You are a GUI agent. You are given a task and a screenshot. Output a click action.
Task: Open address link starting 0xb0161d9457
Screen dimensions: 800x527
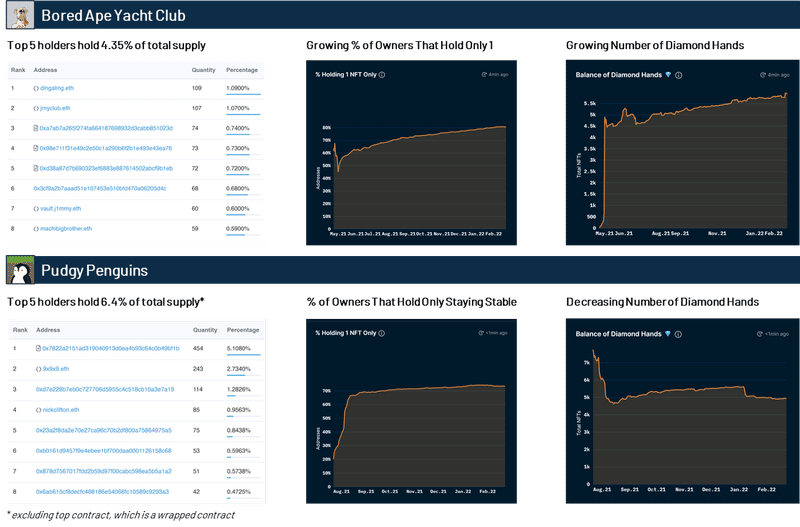pyautogui.click(x=104, y=451)
